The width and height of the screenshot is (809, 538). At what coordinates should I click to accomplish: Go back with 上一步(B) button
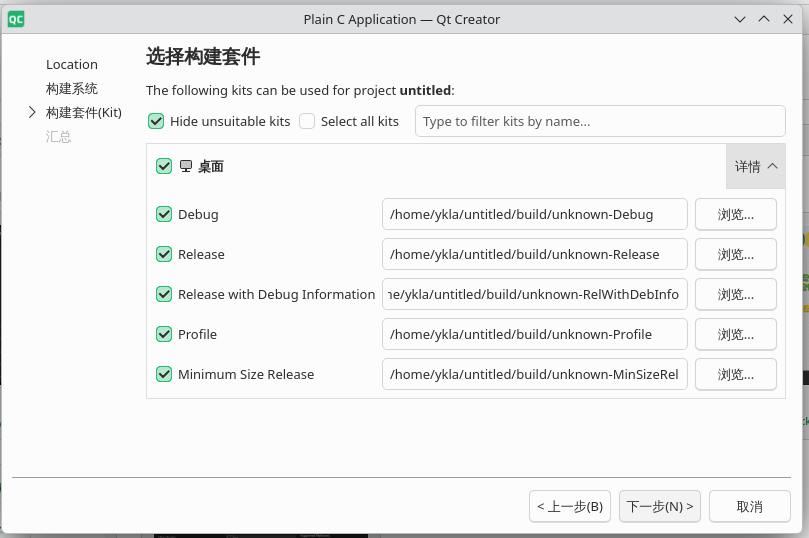click(570, 506)
